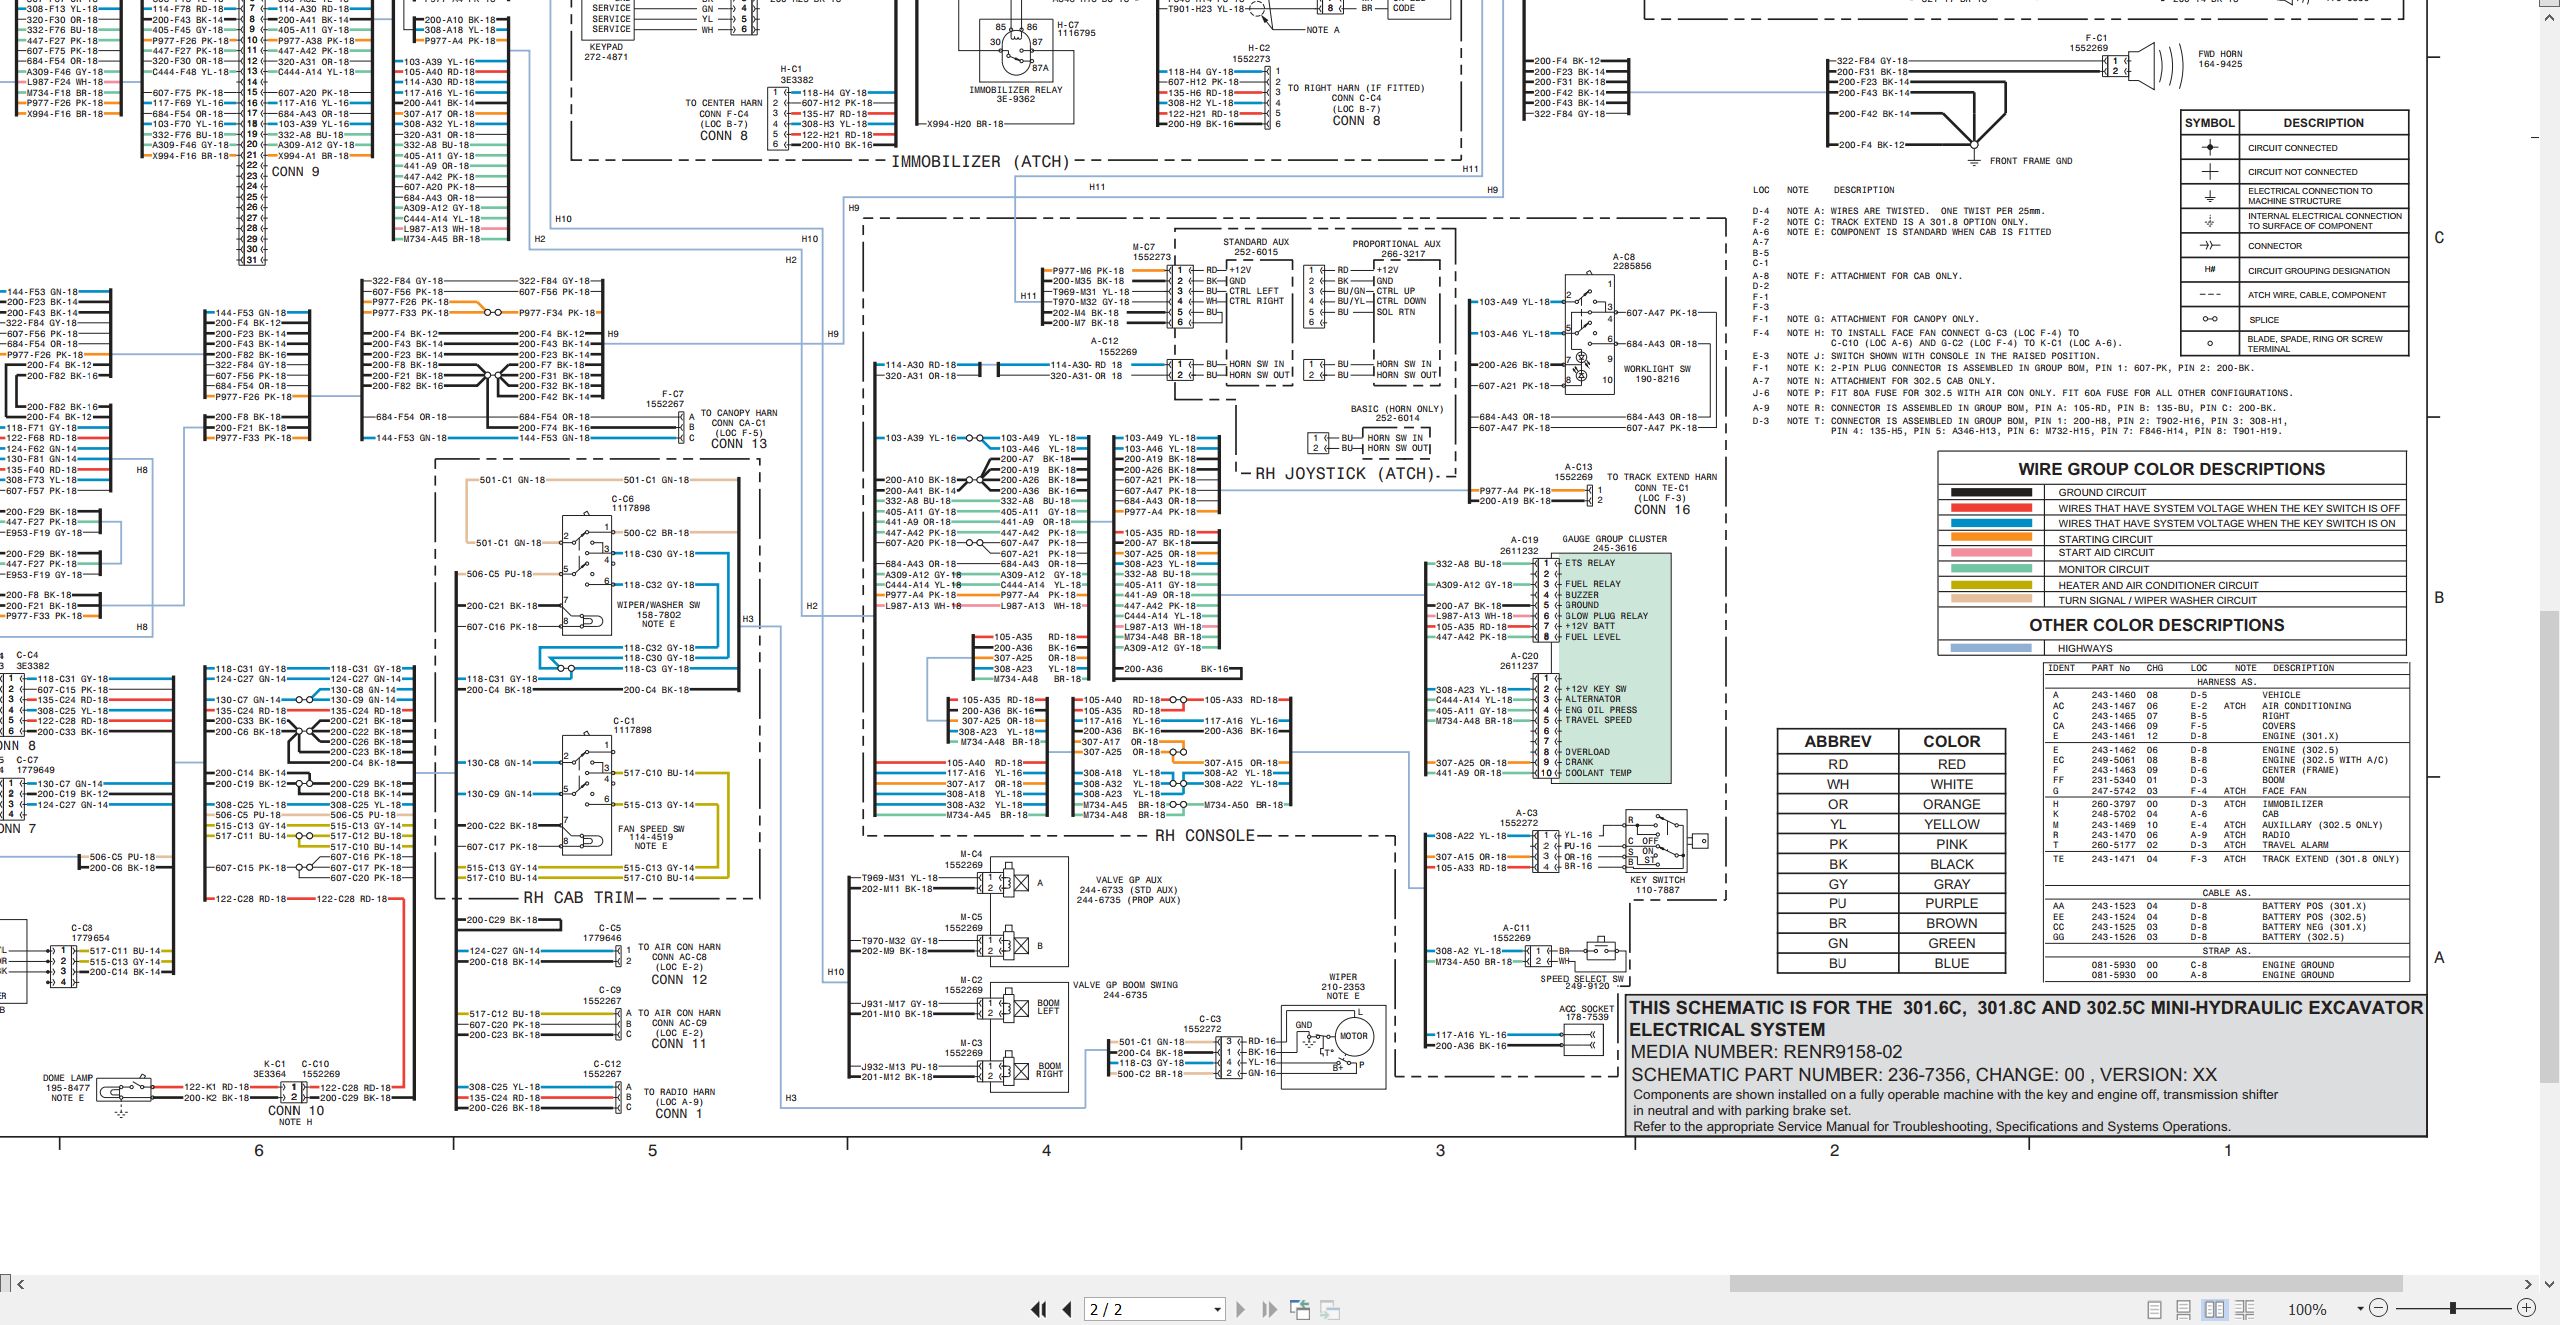The image size is (2560, 1325).
Task: Click the SPLICE symbol in legend
Action: click(x=2210, y=319)
